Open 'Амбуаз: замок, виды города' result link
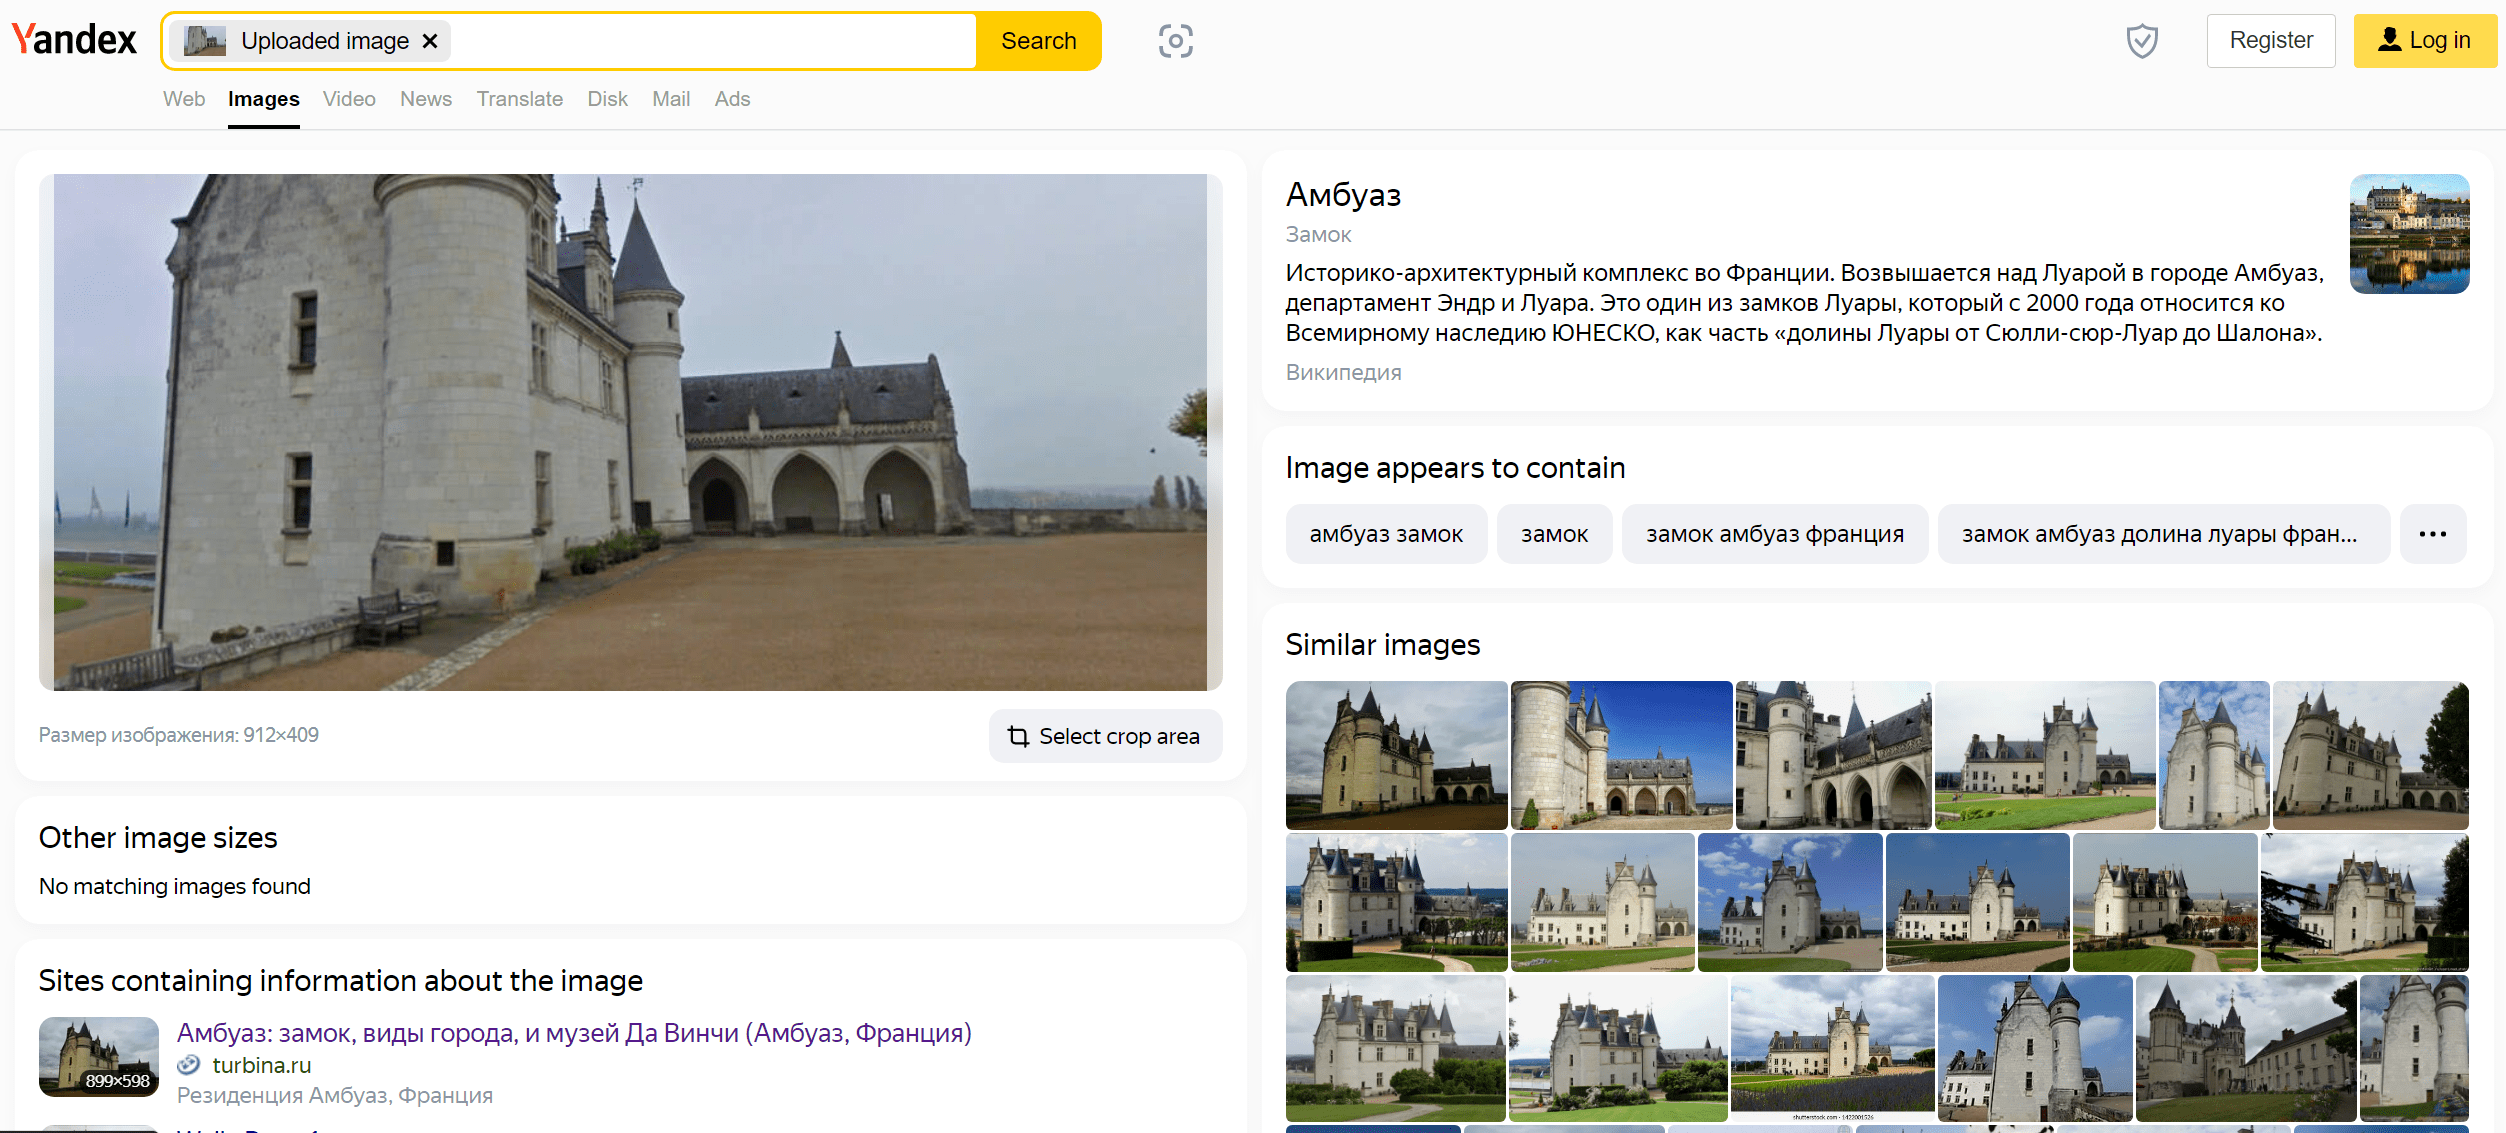This screenshot has width=2506, height=1133. pos(574,1033)
